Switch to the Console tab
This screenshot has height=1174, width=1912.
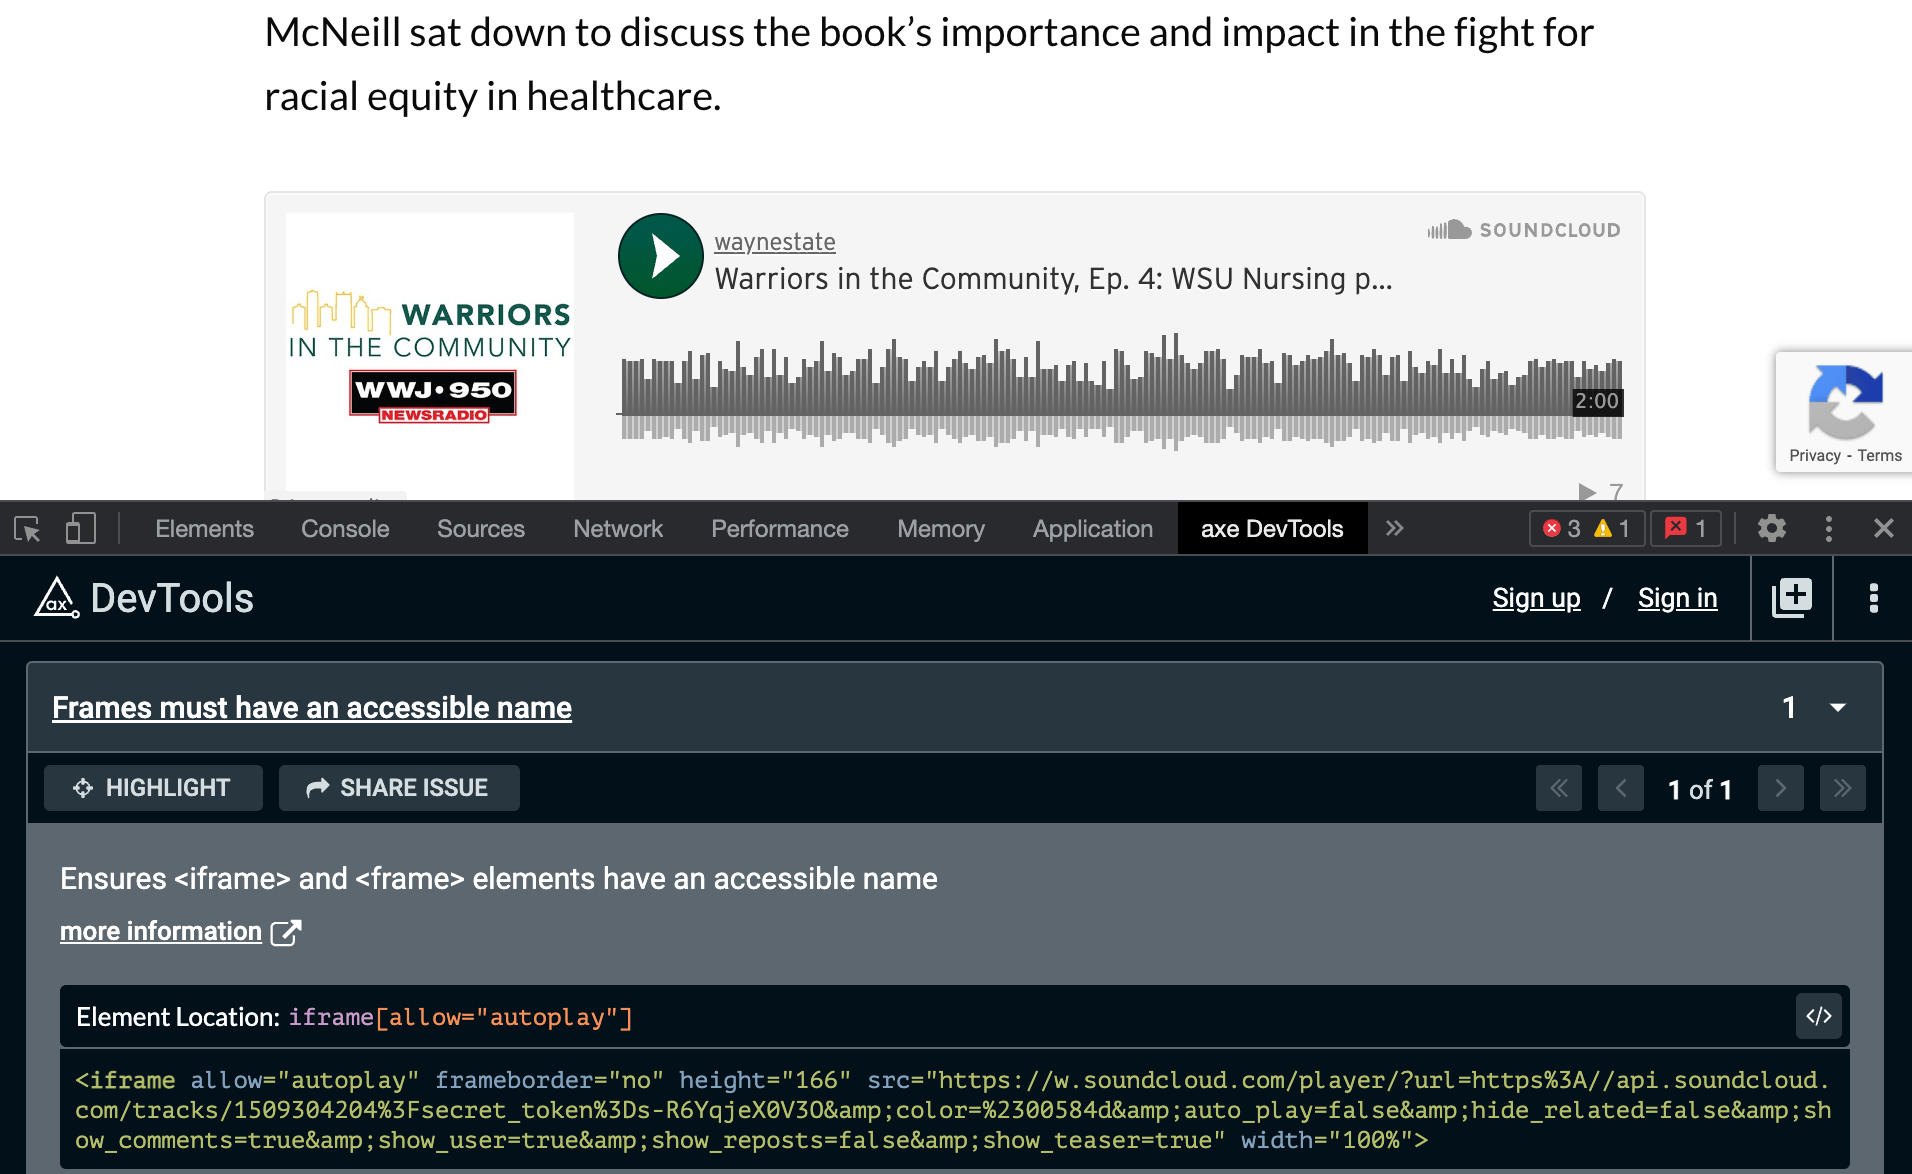[x=344, y=528]
